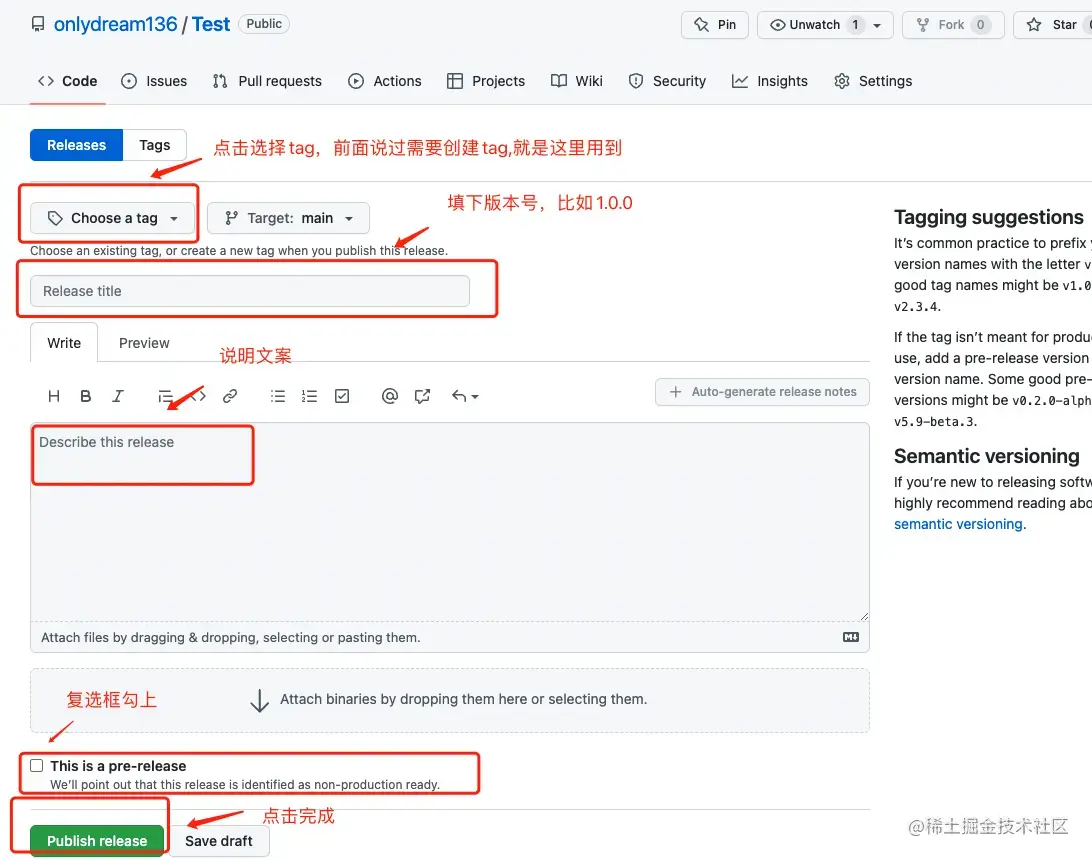Click the Tagging suggestions heading
Viewport: 1092px width, 860px height.
[x=989, y=217]
